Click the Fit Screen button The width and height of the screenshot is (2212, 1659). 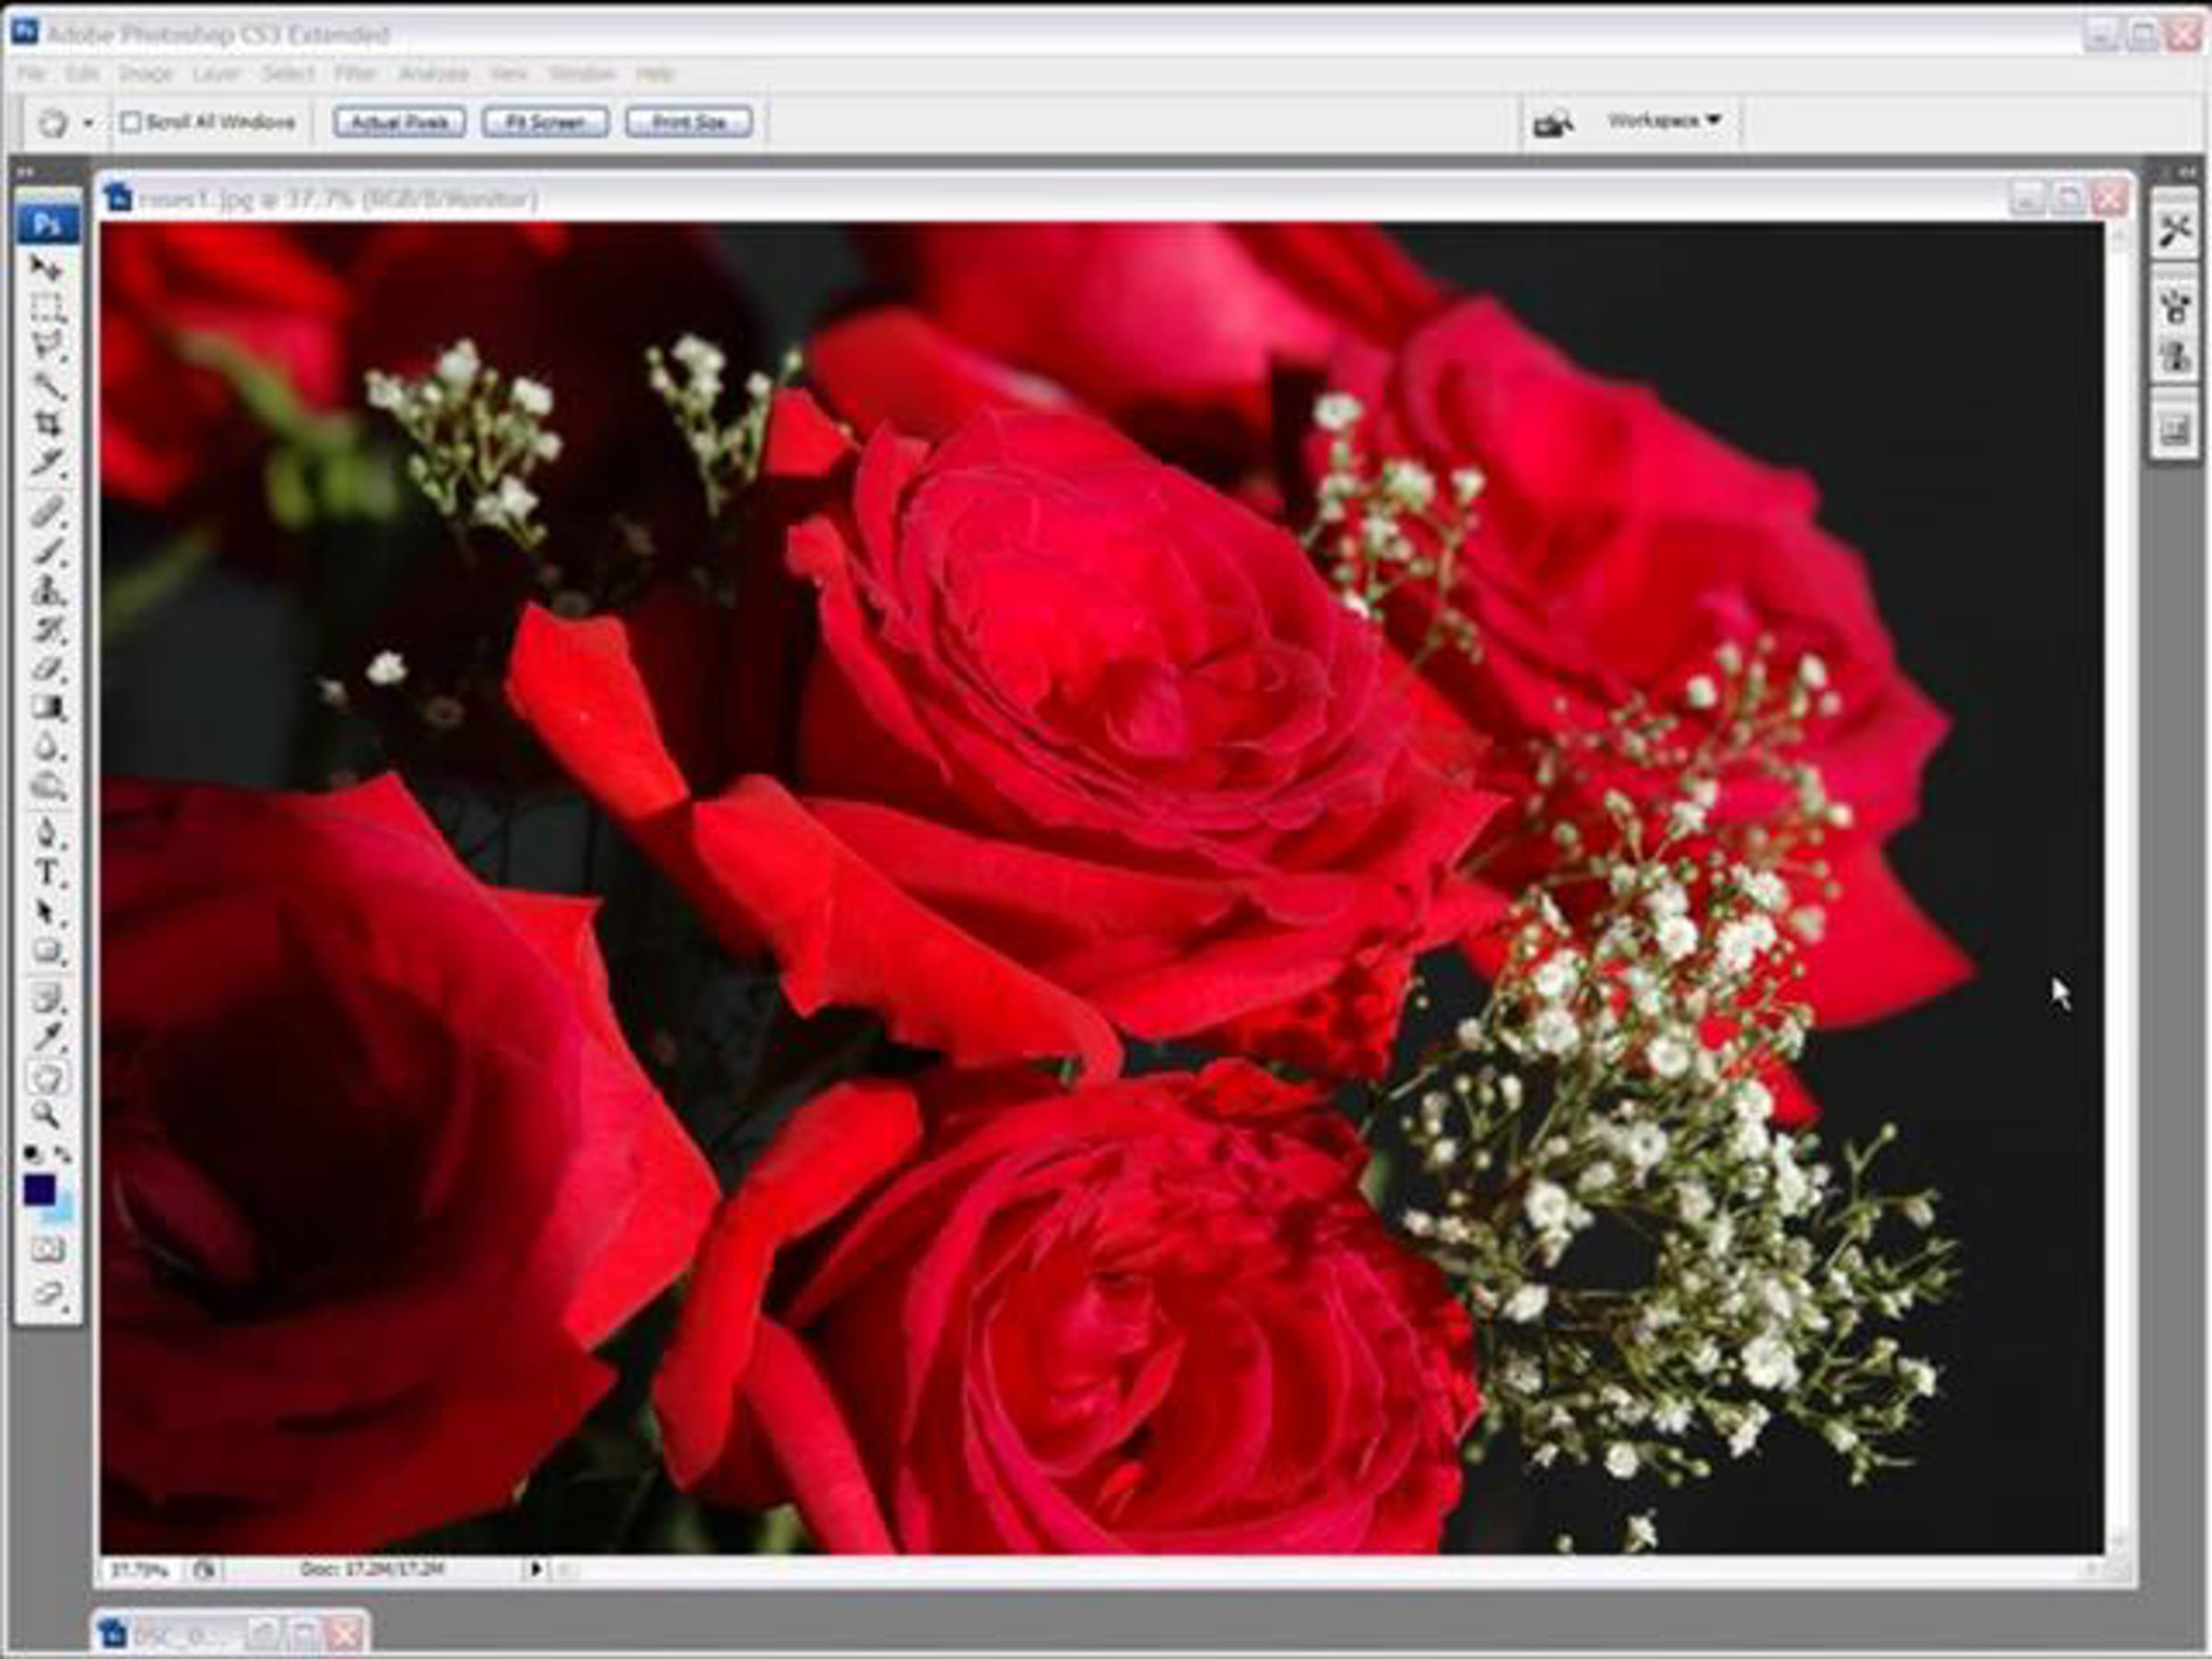(545, 122)
